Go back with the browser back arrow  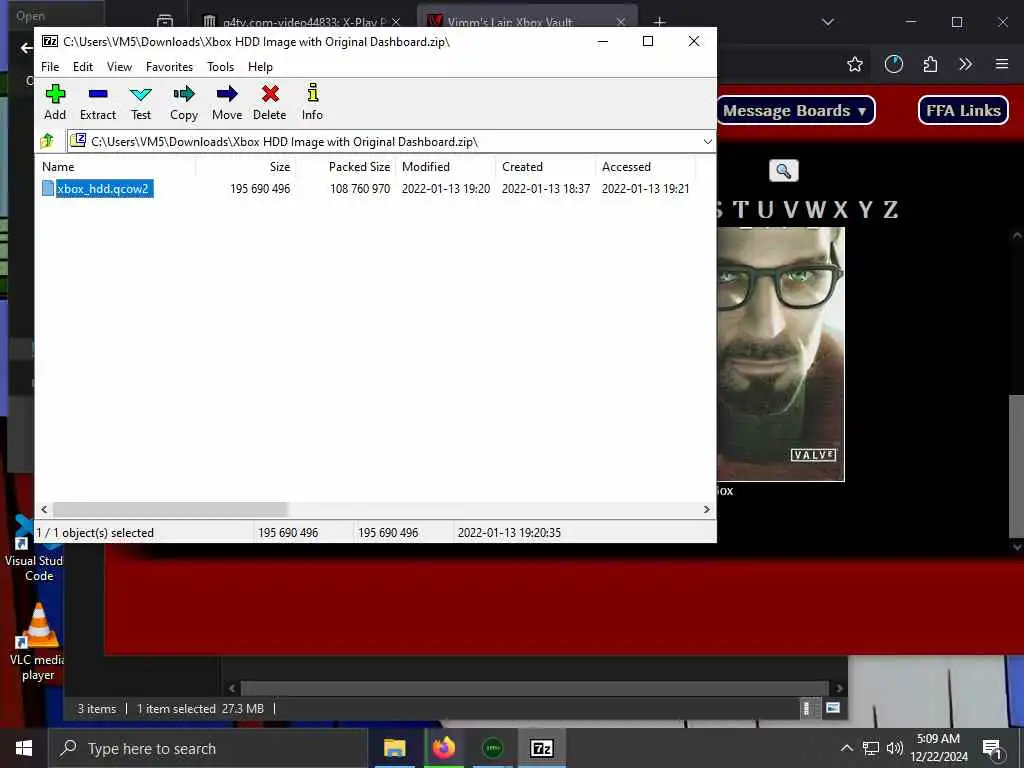click(26, 48)
